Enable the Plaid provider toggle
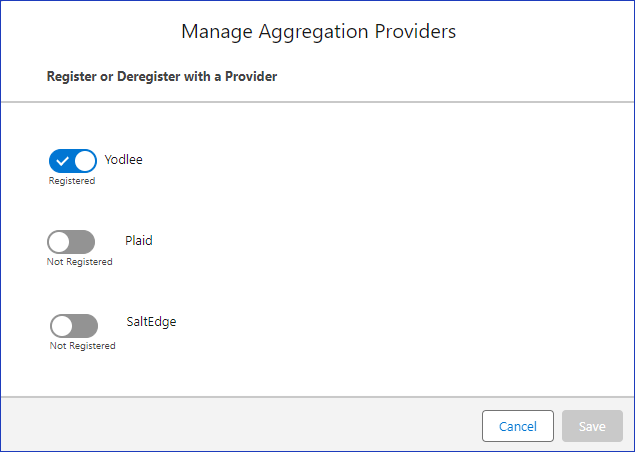Image resolution: width=635 pixels, height=452 pixels. (71, 242)
